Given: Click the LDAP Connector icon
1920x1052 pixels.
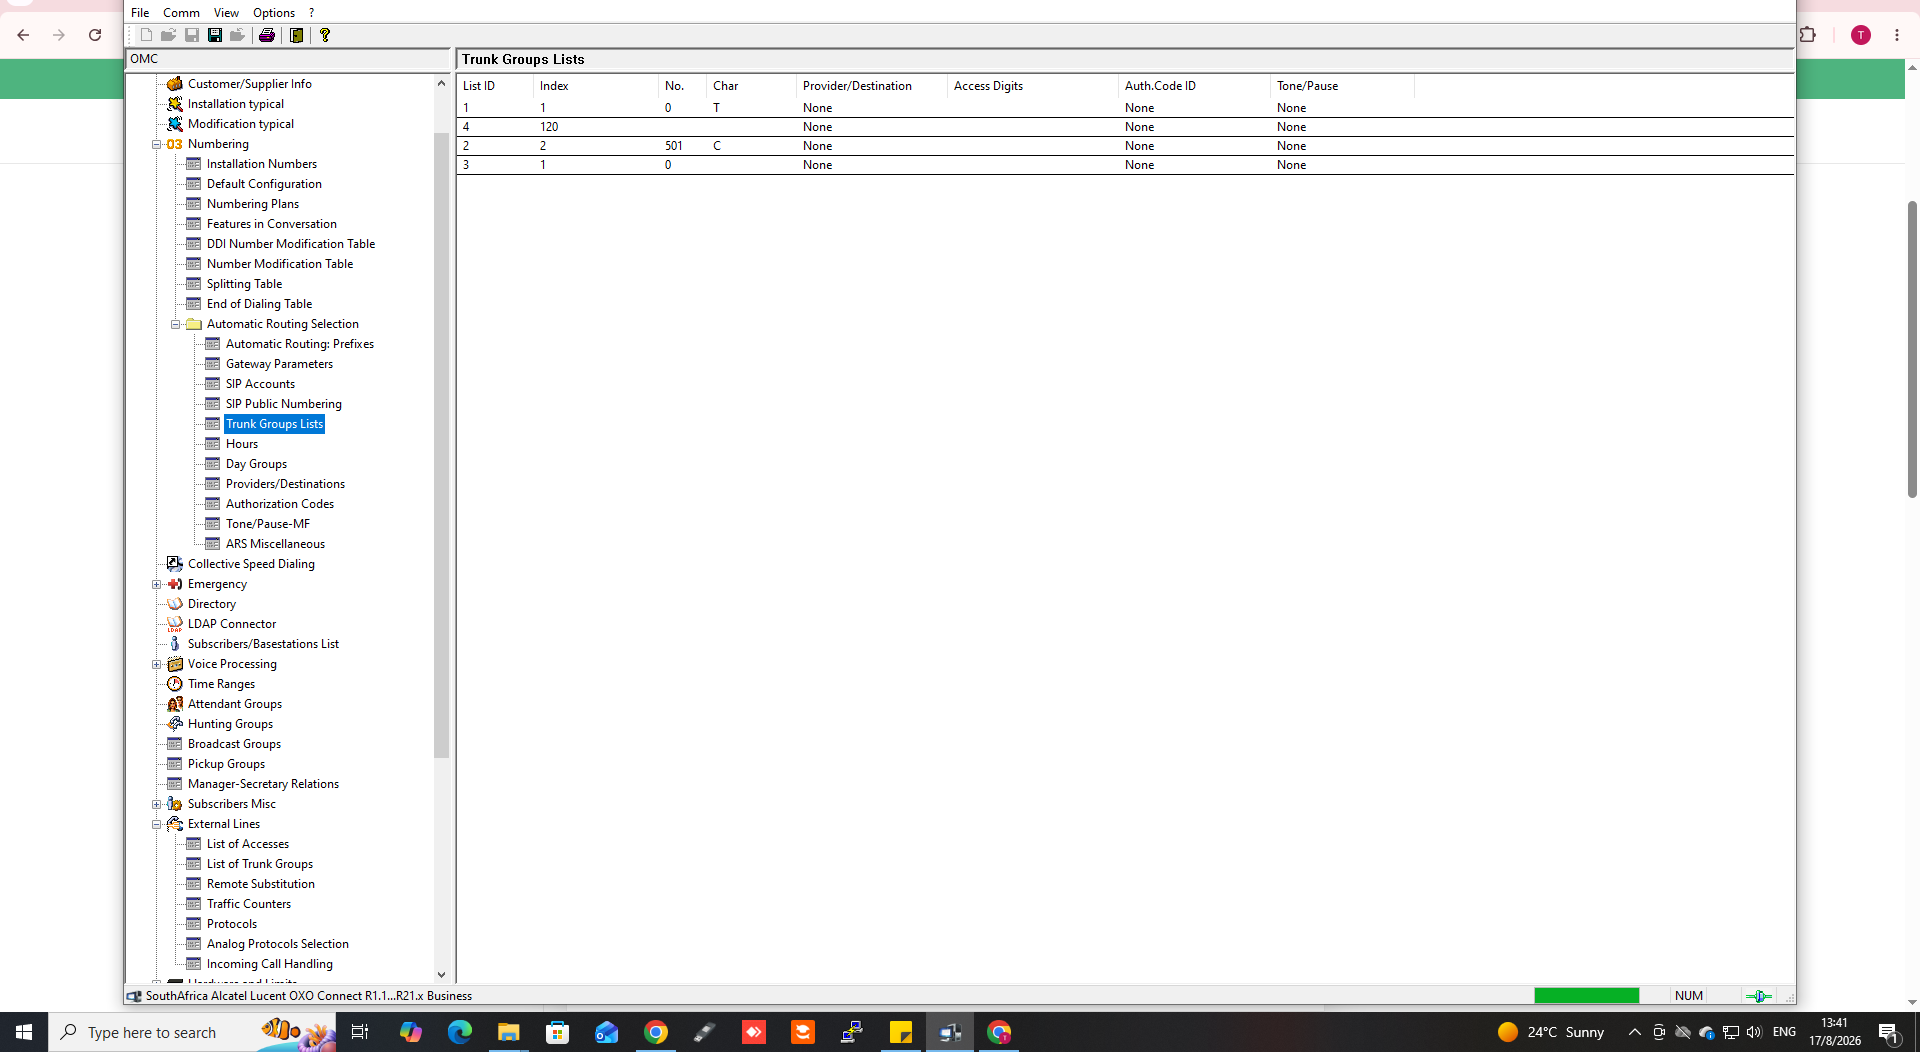Looking at the screenshot, I should 175,624.
